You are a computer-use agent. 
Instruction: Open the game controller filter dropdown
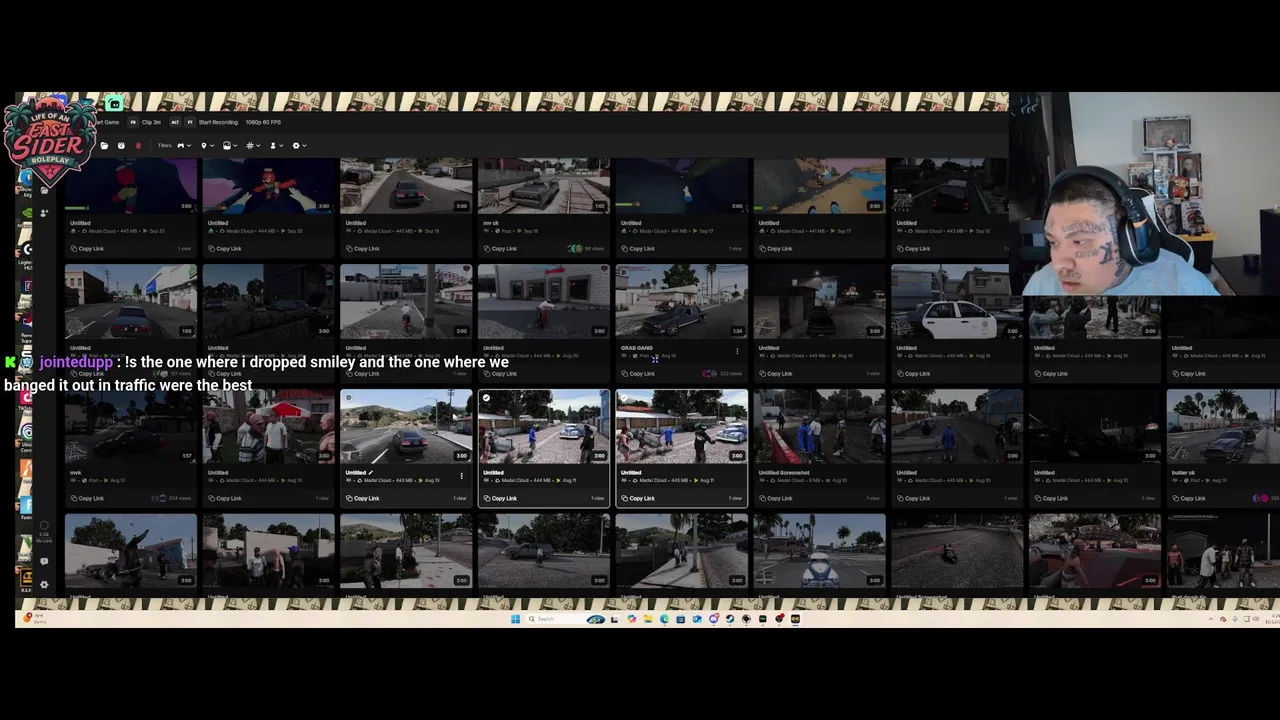[183, 146]
